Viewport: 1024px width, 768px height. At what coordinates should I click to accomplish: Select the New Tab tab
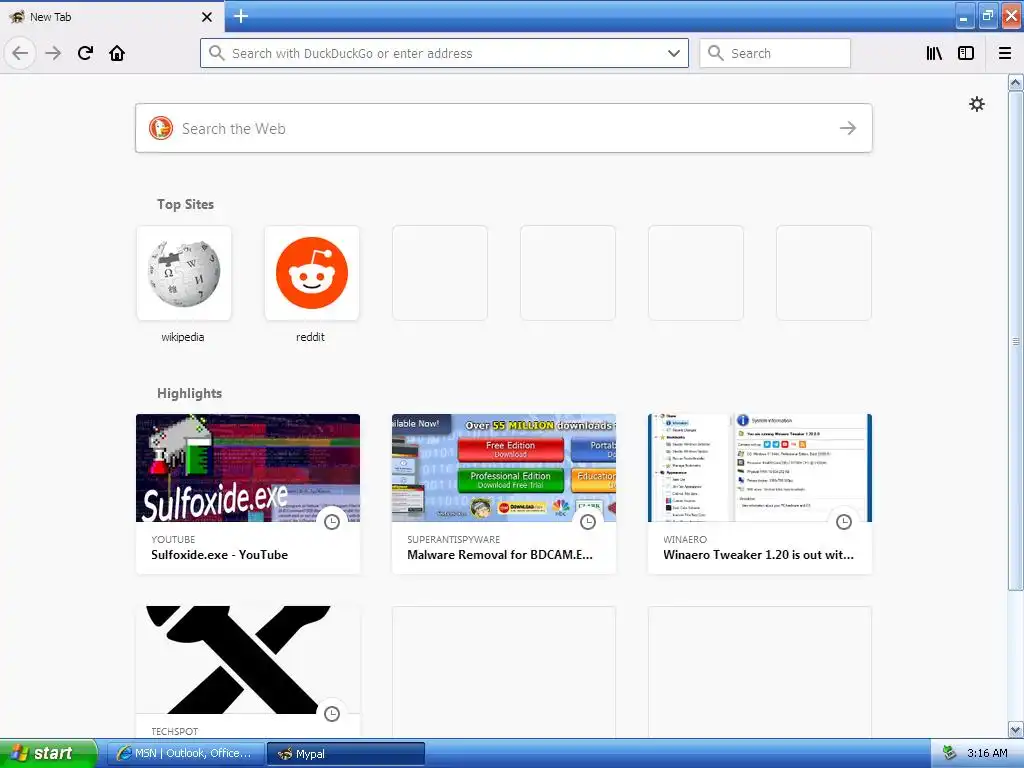click(112, 16)
